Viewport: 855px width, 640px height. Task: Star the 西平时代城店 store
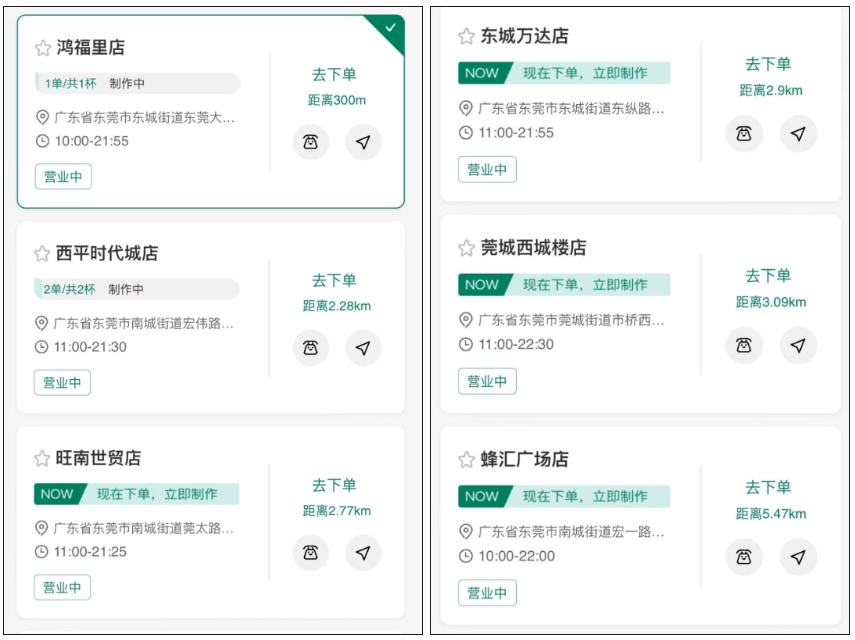(x=42, y=253)
